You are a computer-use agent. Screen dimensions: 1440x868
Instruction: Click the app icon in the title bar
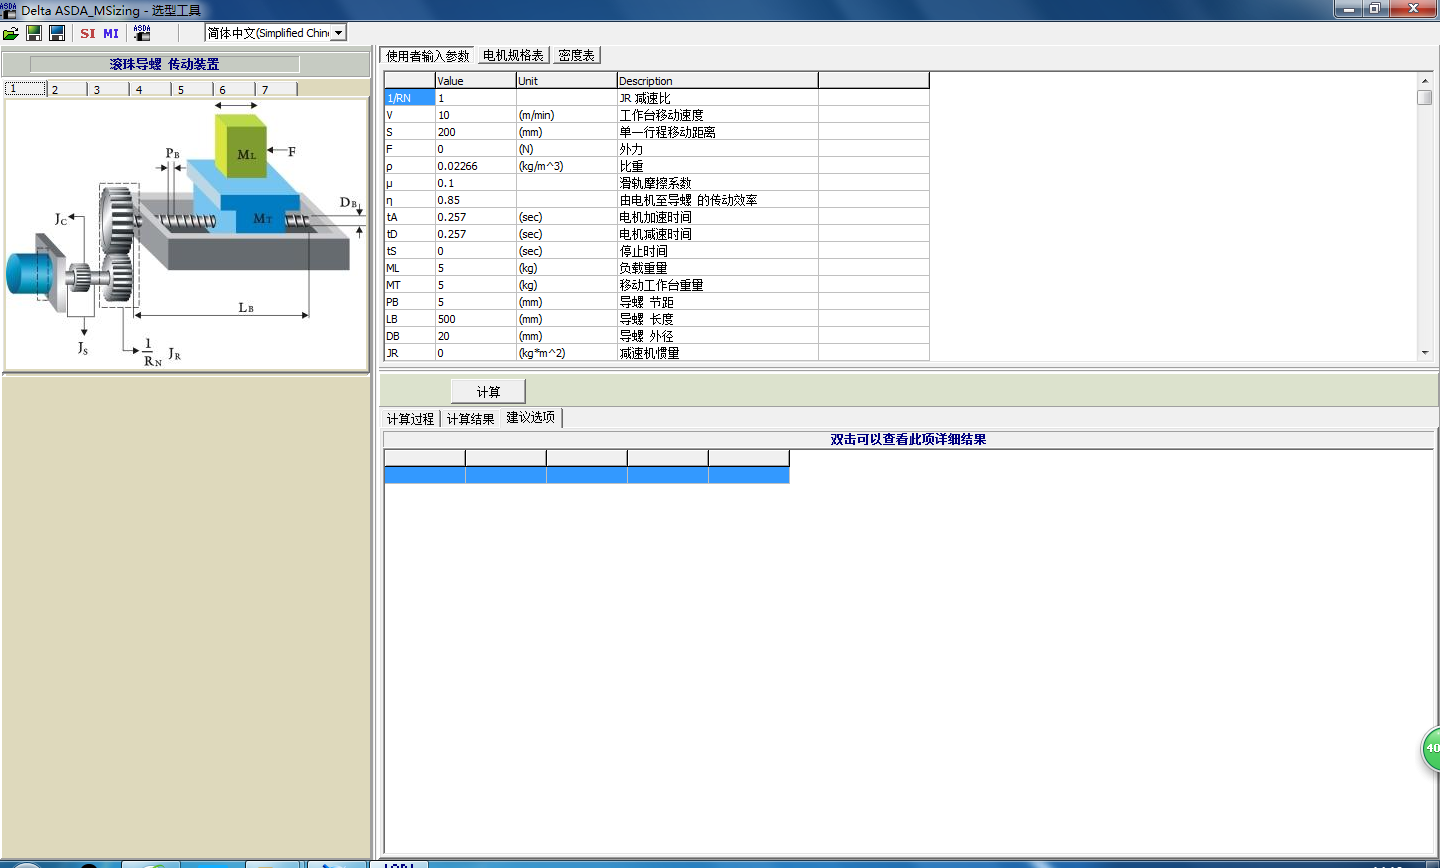point(8,10)
